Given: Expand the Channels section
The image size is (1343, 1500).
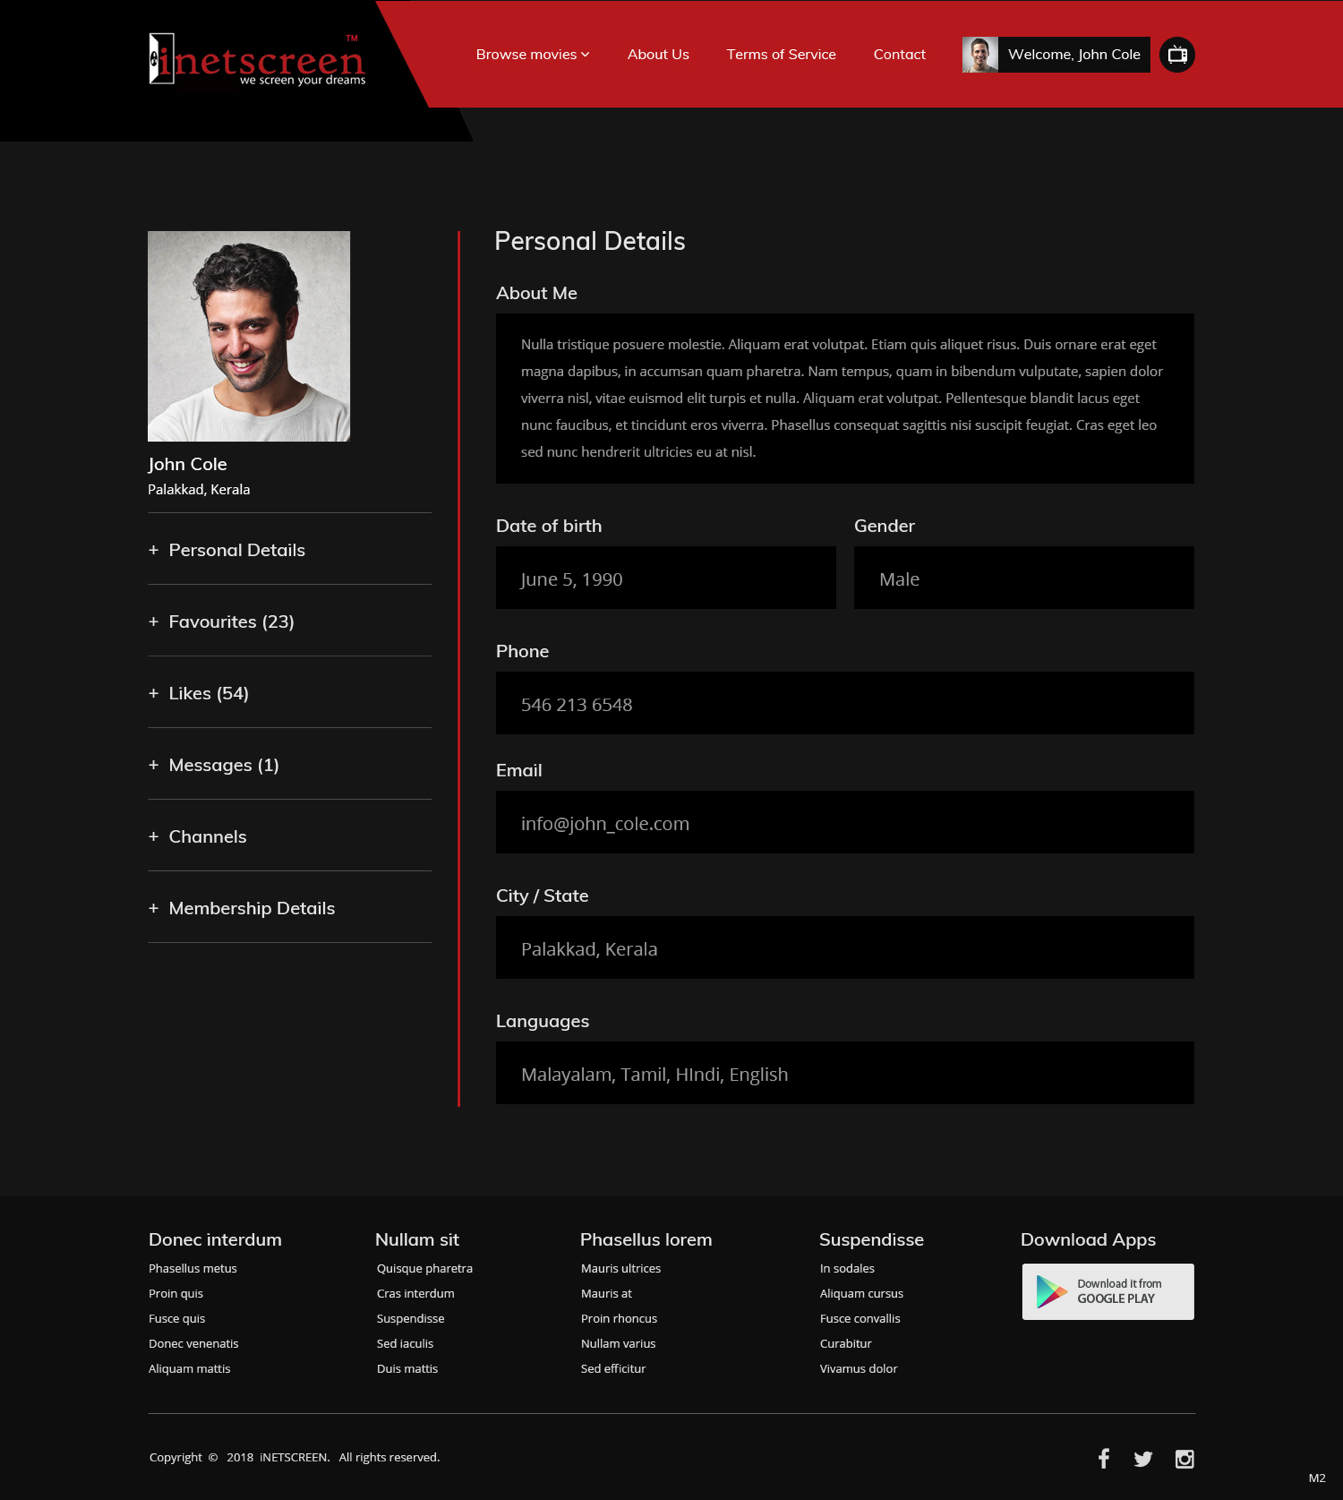Looking at the screenshot, I should pos(208,836).
